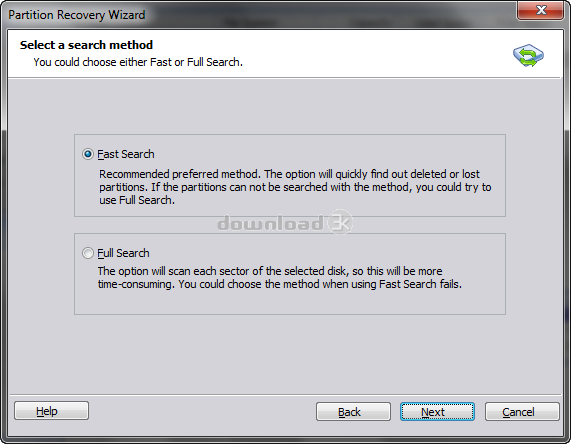Click the 3k circle emblem in the watermark
Screen dimensions: 571x444
tap(340, 222)
